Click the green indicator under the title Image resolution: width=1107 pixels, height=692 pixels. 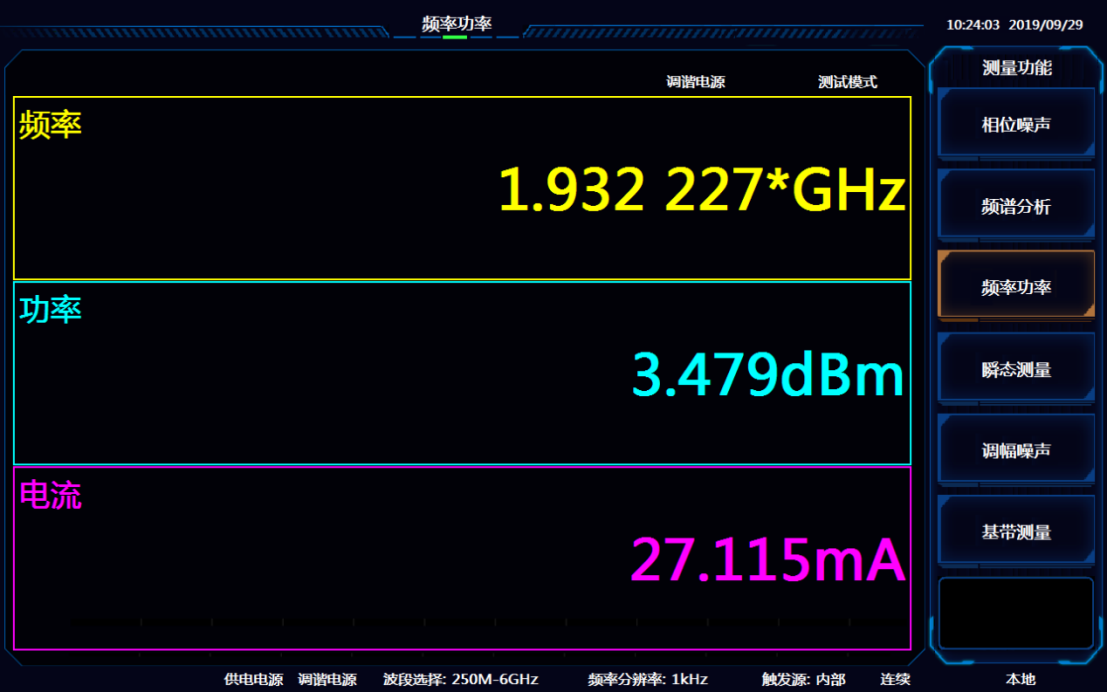455,37
